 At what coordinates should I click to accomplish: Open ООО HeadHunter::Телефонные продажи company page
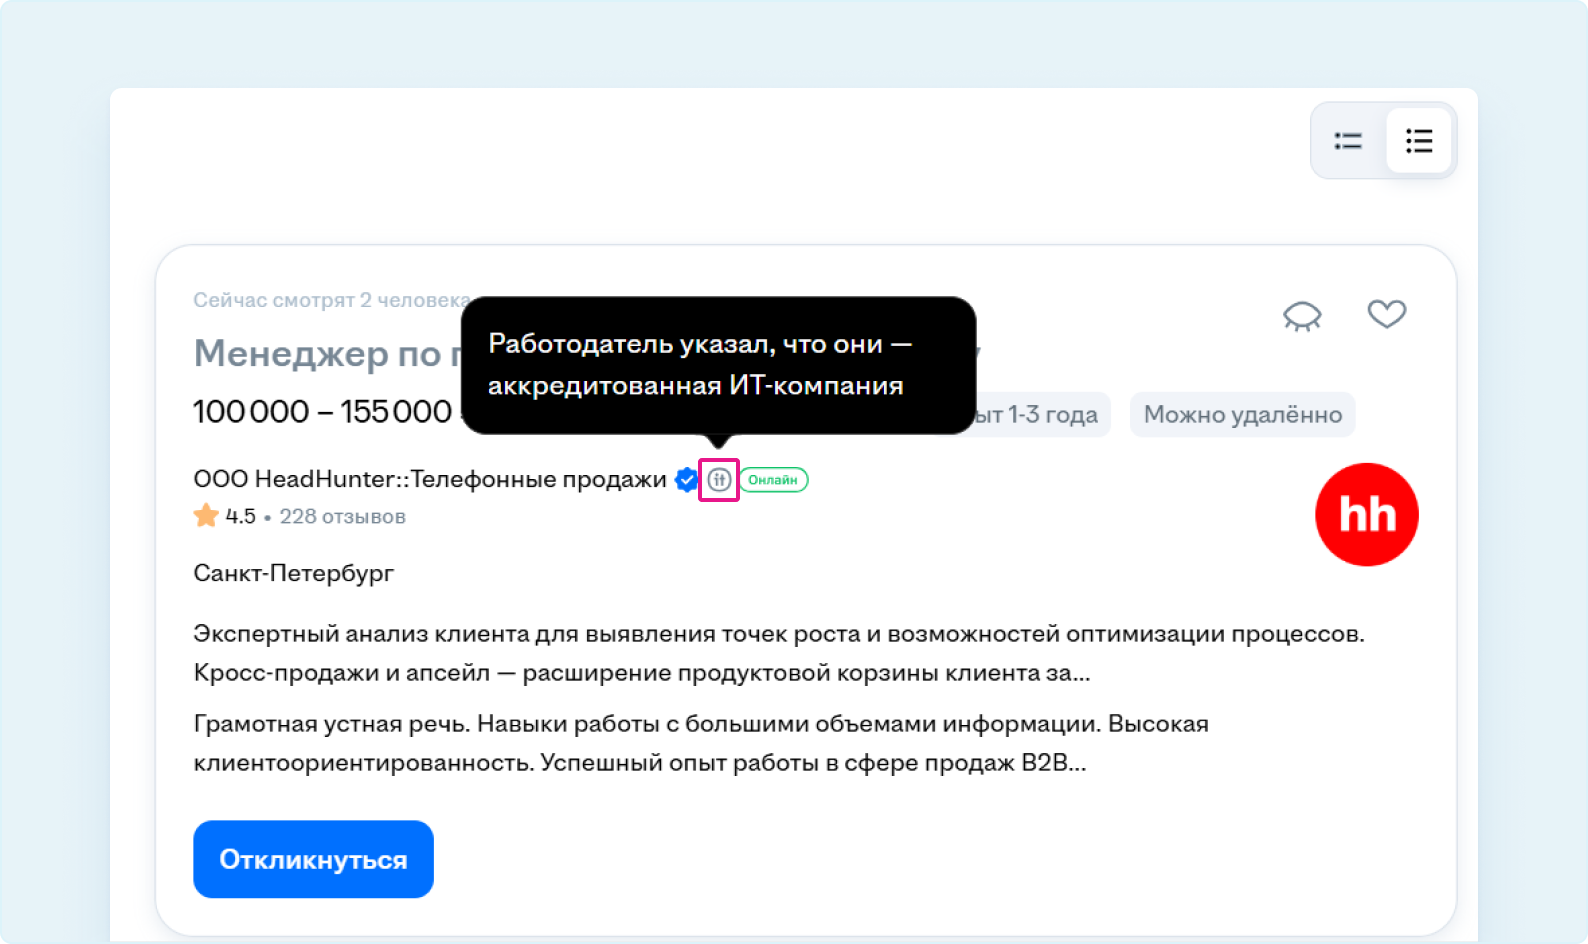pos(429,480)
